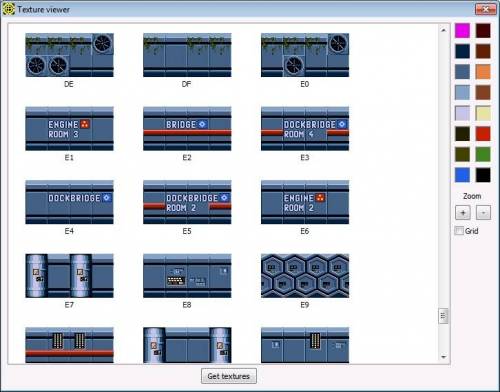Click the zoom in plus button

[463, 213]
